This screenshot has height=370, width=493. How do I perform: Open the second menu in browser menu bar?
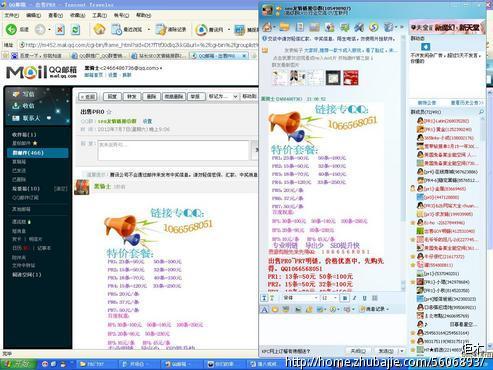click(34, 15)
